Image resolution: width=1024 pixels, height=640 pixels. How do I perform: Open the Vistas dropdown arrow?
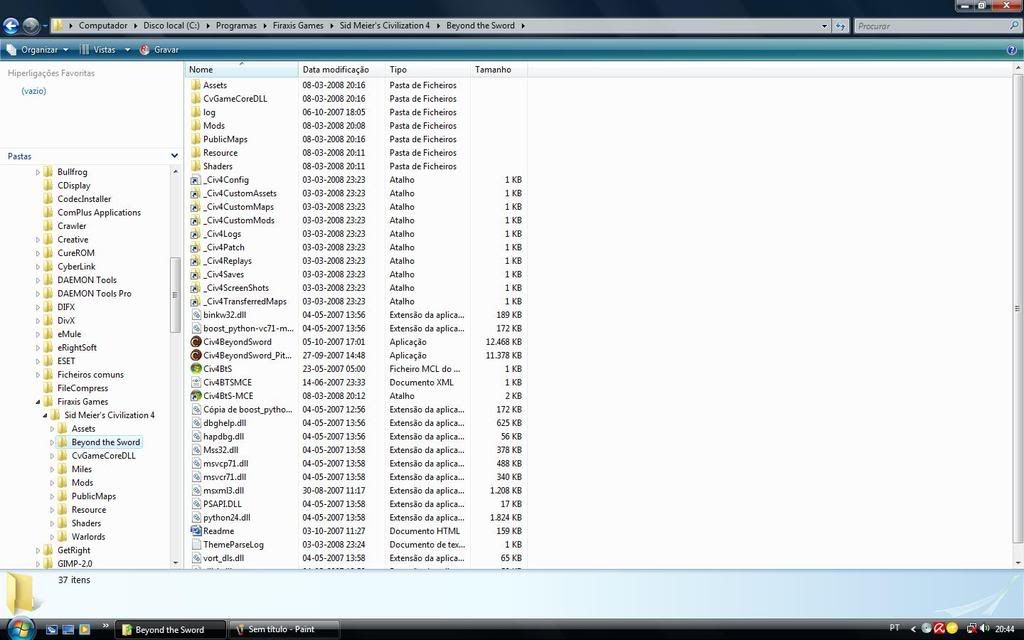pyautogui.click(x=127, y=50)
